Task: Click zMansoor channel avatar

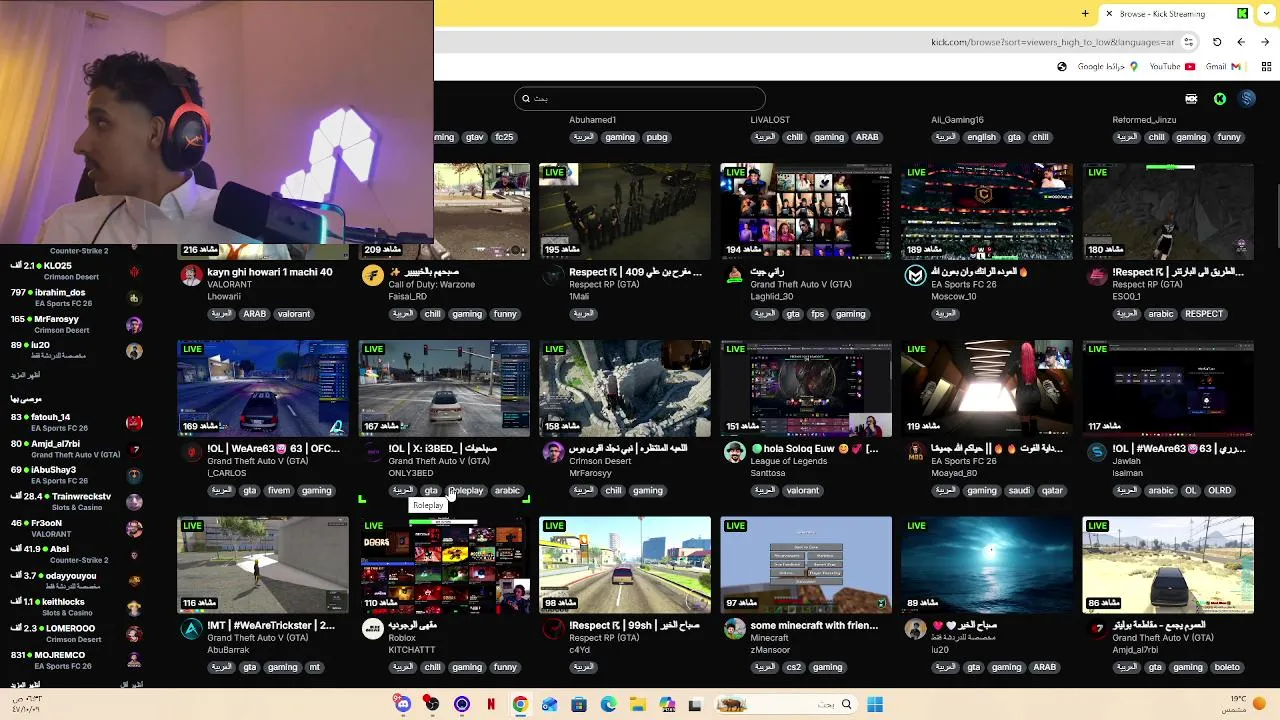Action: 734,629
